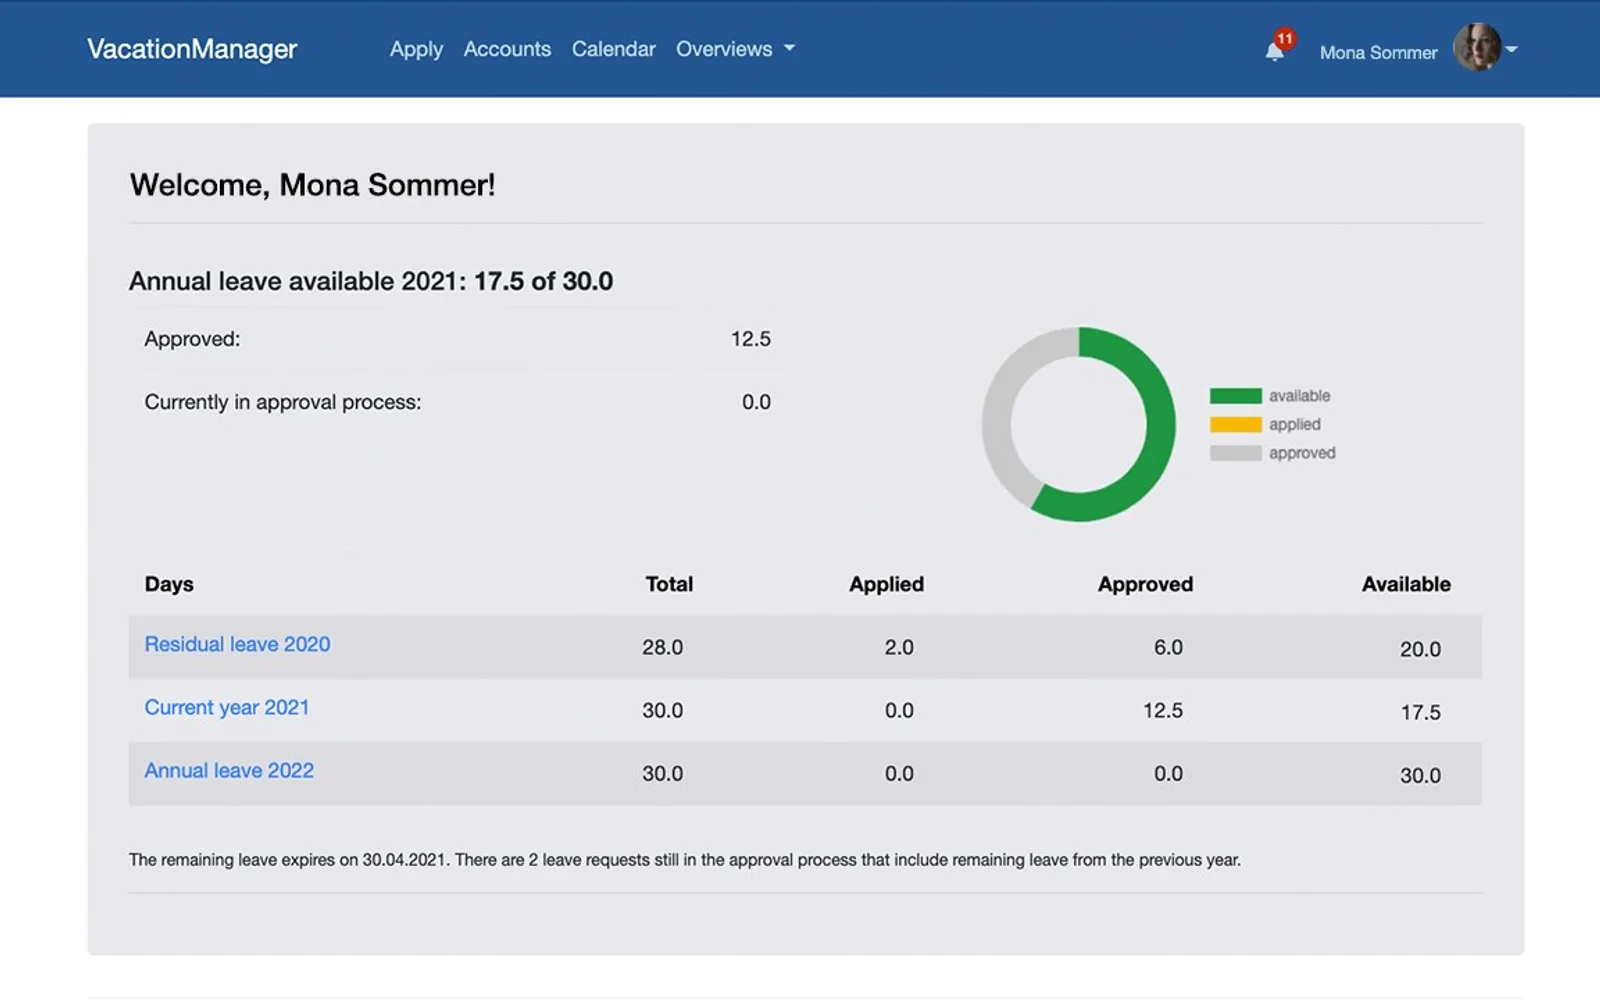Viewport: 1600px width, 1000px height.
Task: Click the 12.5 approved value in Current year 2021 row
Action: pyautogui.click(x=1163, y=710)
